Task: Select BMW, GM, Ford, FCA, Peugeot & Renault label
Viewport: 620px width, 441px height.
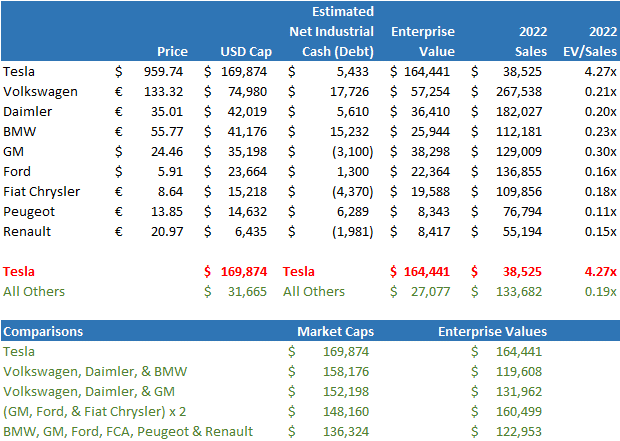Action: point(128,432)
